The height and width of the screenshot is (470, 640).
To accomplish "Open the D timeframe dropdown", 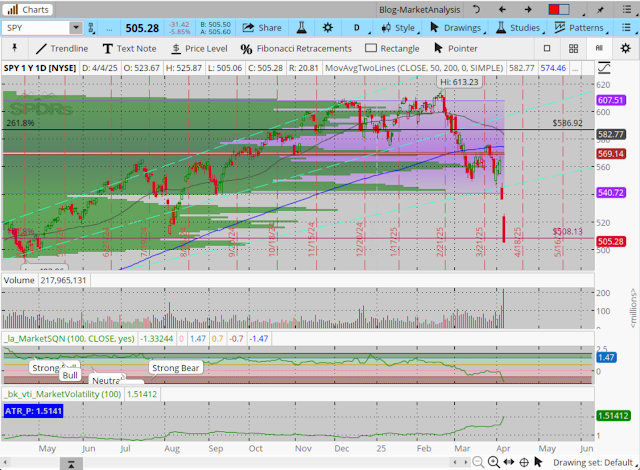I will pos(358,28).
